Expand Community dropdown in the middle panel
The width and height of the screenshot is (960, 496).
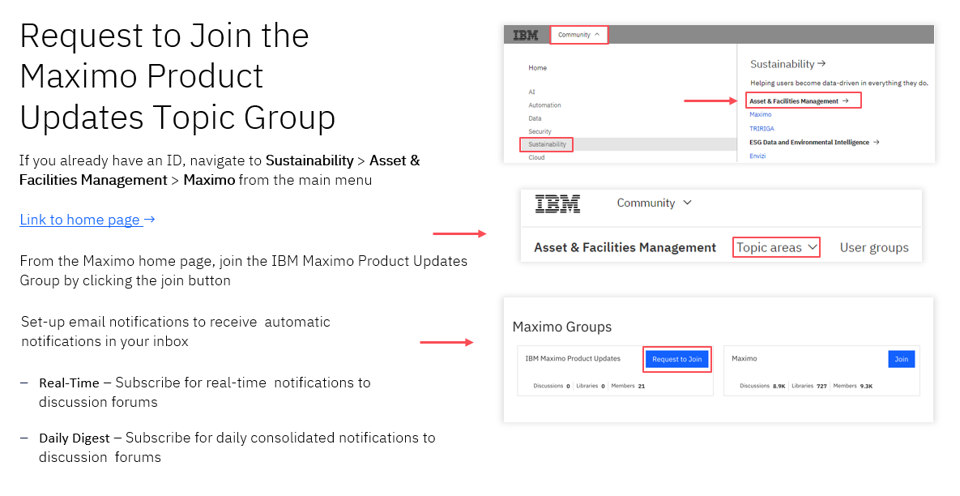click(654, 203)
